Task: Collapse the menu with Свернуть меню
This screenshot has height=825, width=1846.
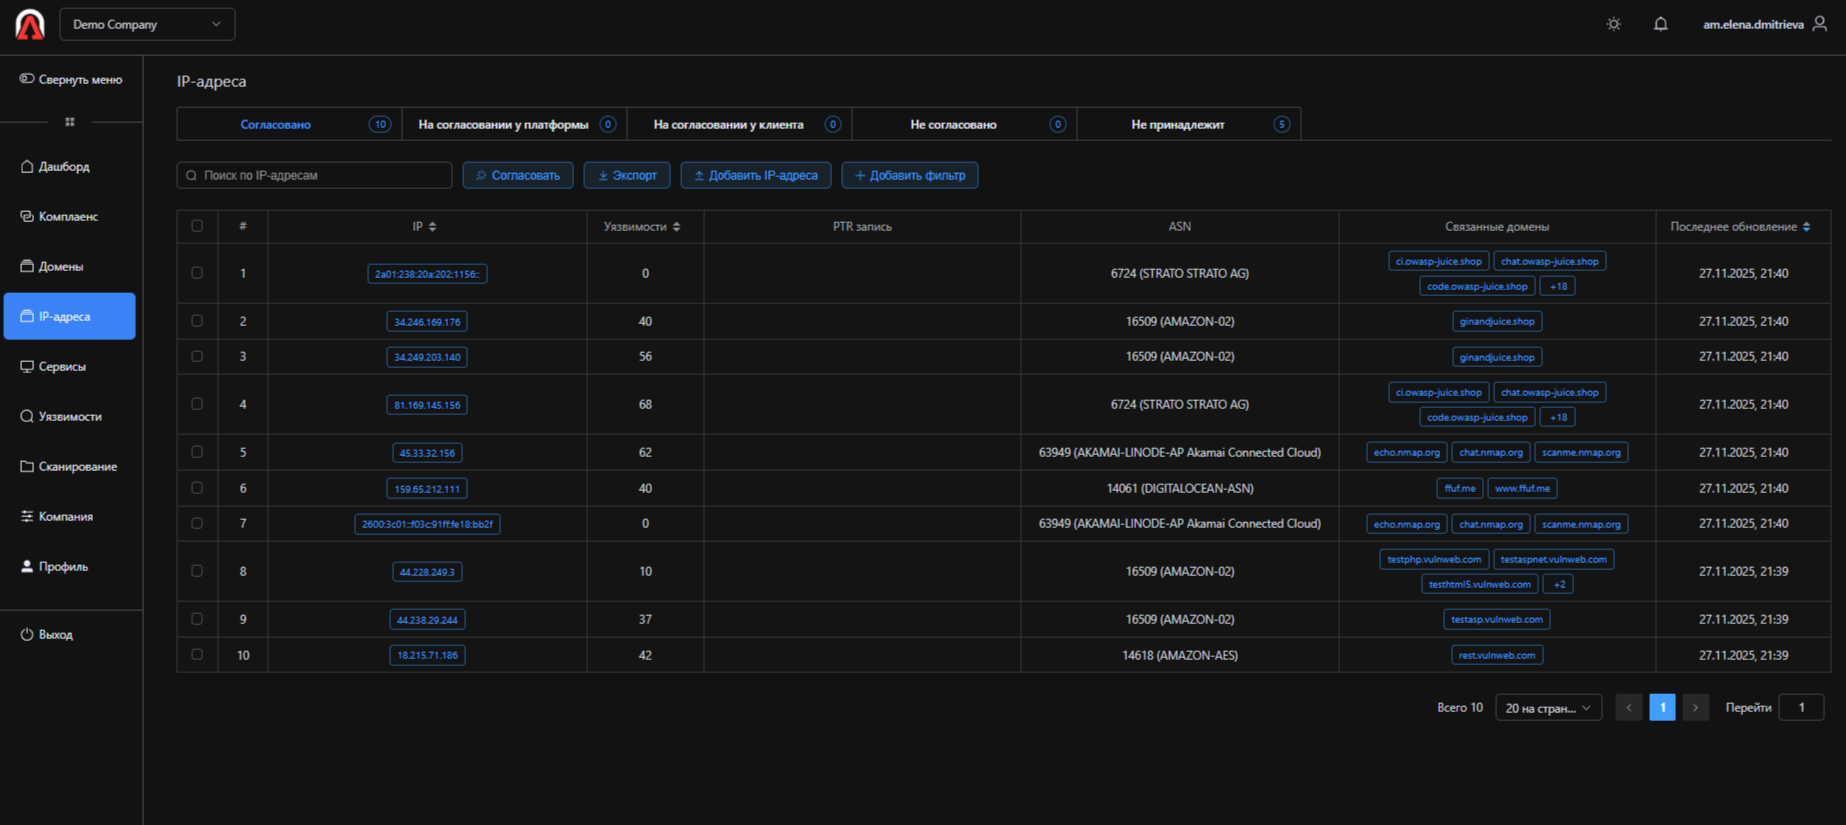Action: click(x=71, y=79)
